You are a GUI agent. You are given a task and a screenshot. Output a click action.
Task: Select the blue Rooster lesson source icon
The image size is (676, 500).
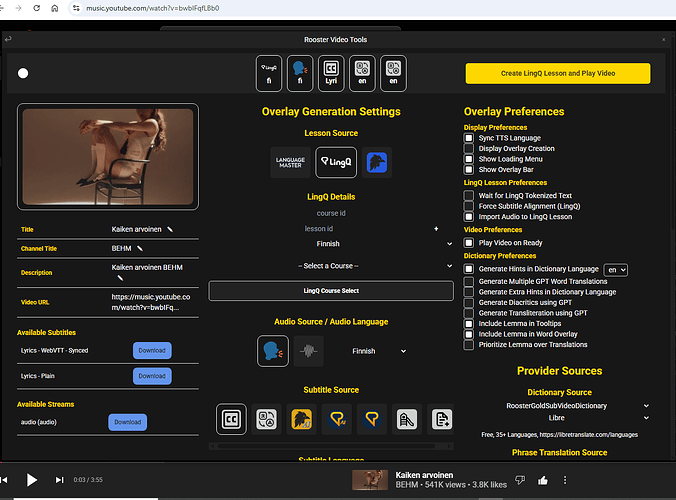tap(377, 162)
